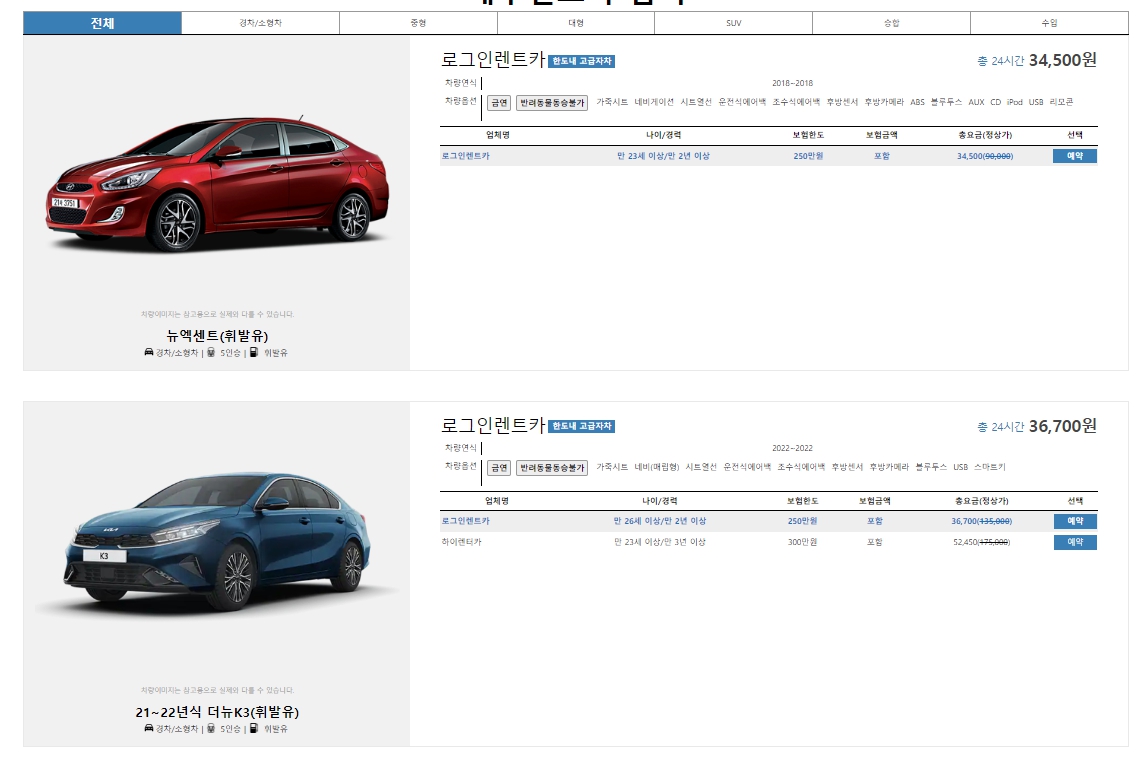
Task: Click 하이렌터카 company name in K3 table
Action: 461,542
